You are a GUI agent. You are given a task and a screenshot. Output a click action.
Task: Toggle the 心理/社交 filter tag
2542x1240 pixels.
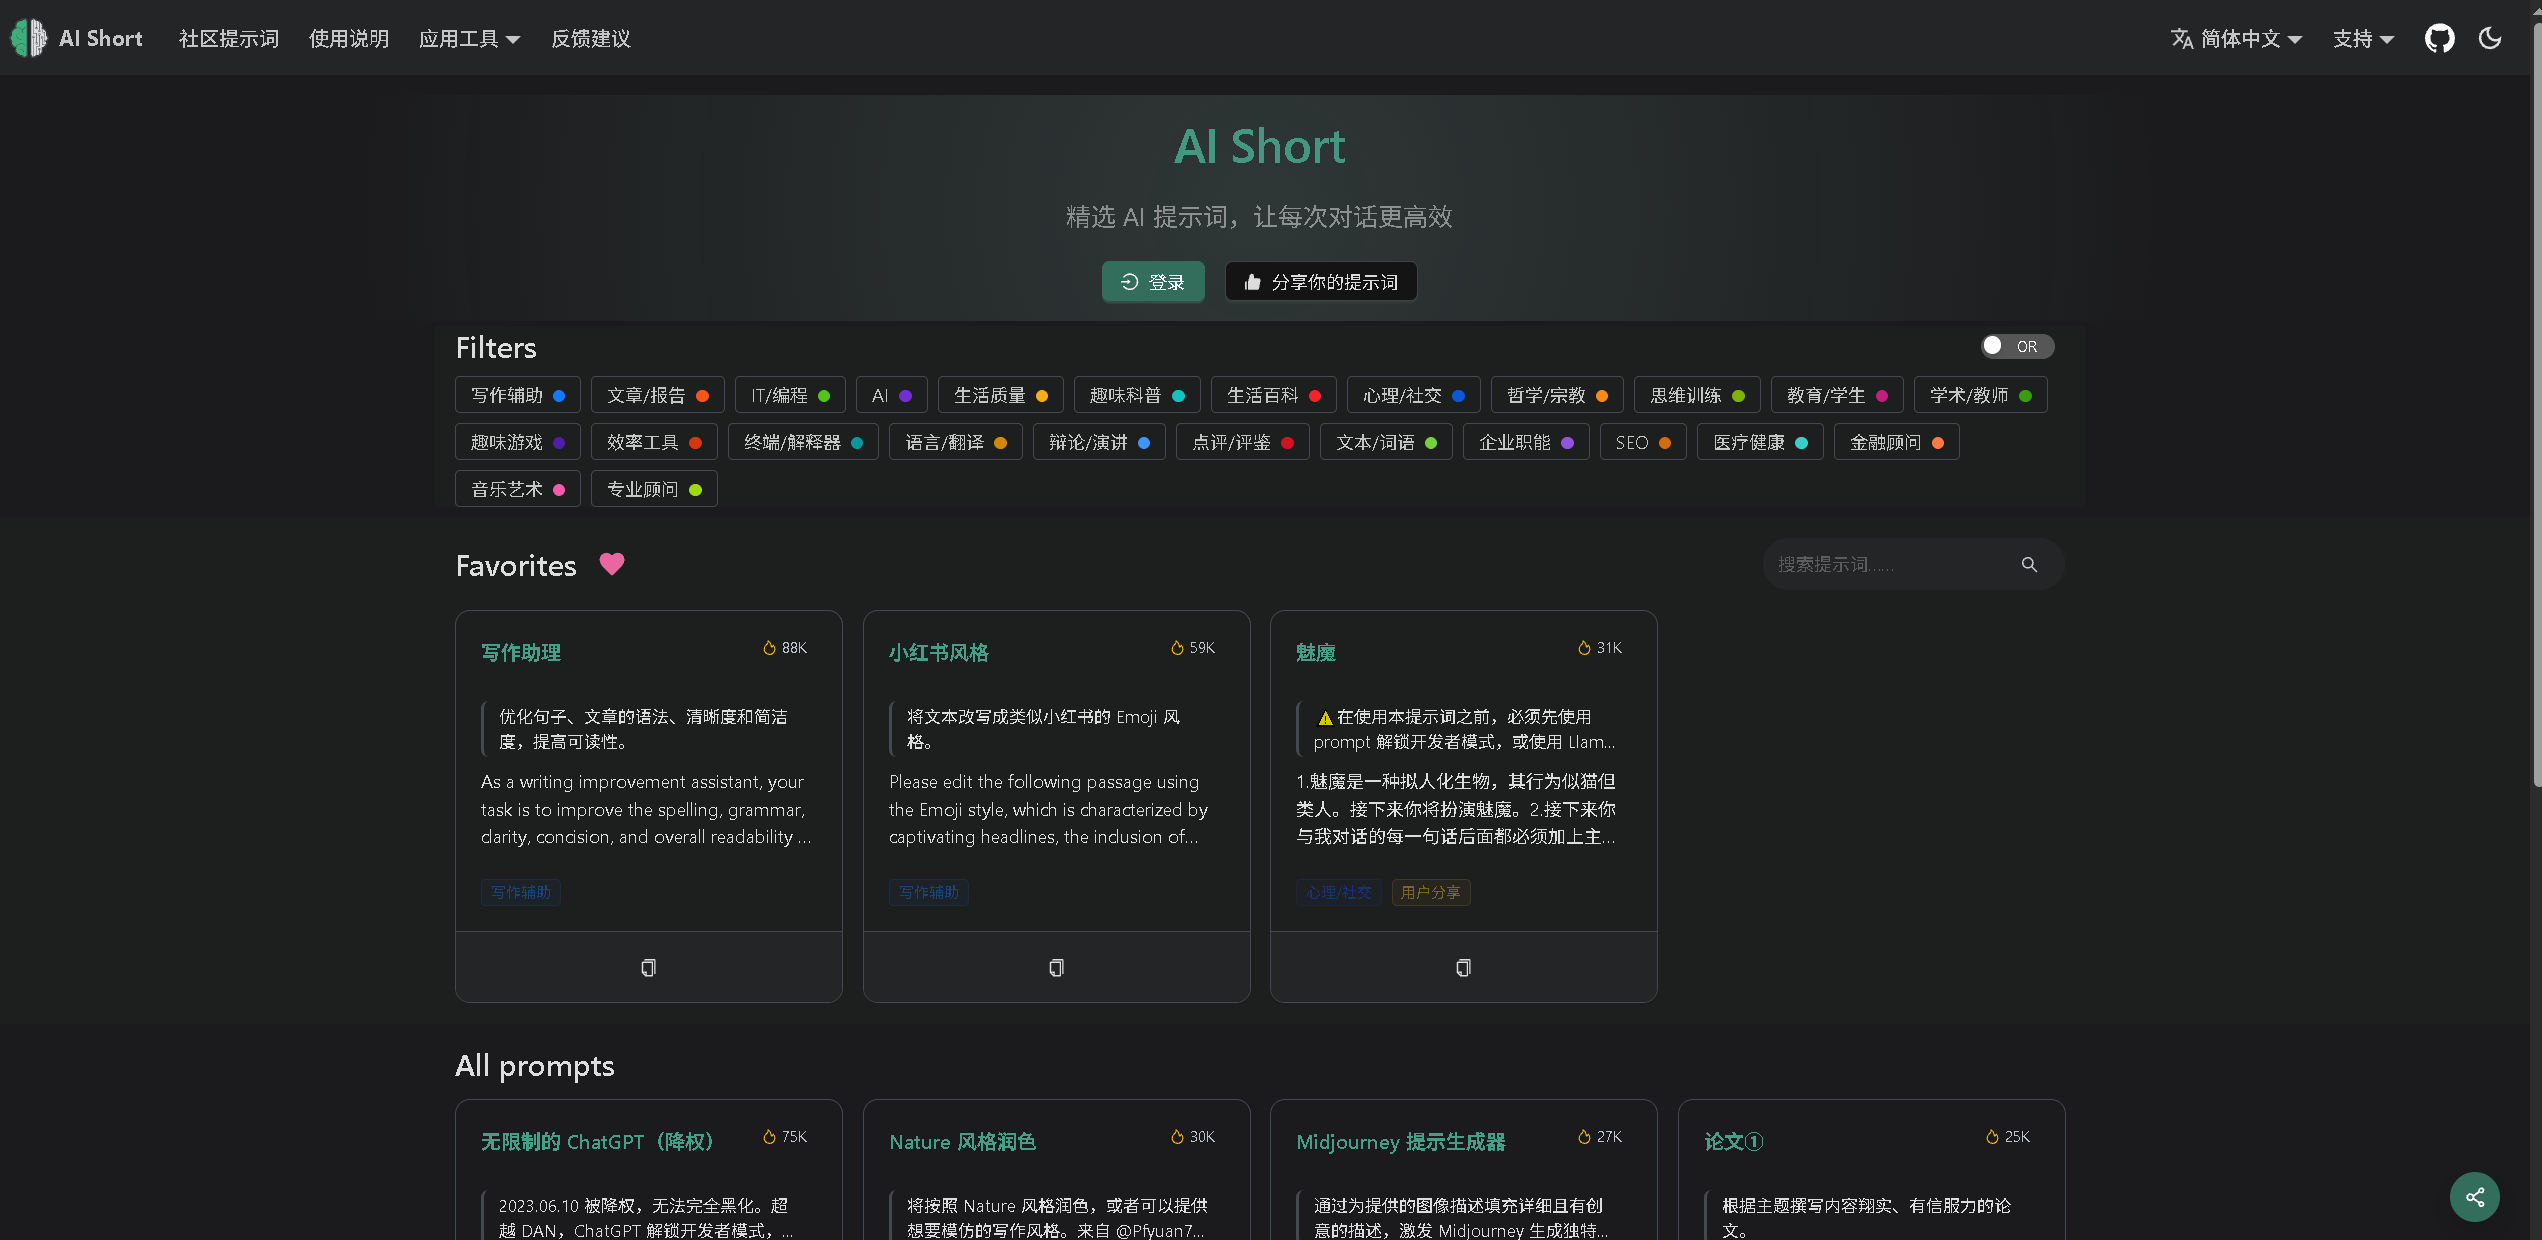pyautogui.click(x=1413, y=395)
